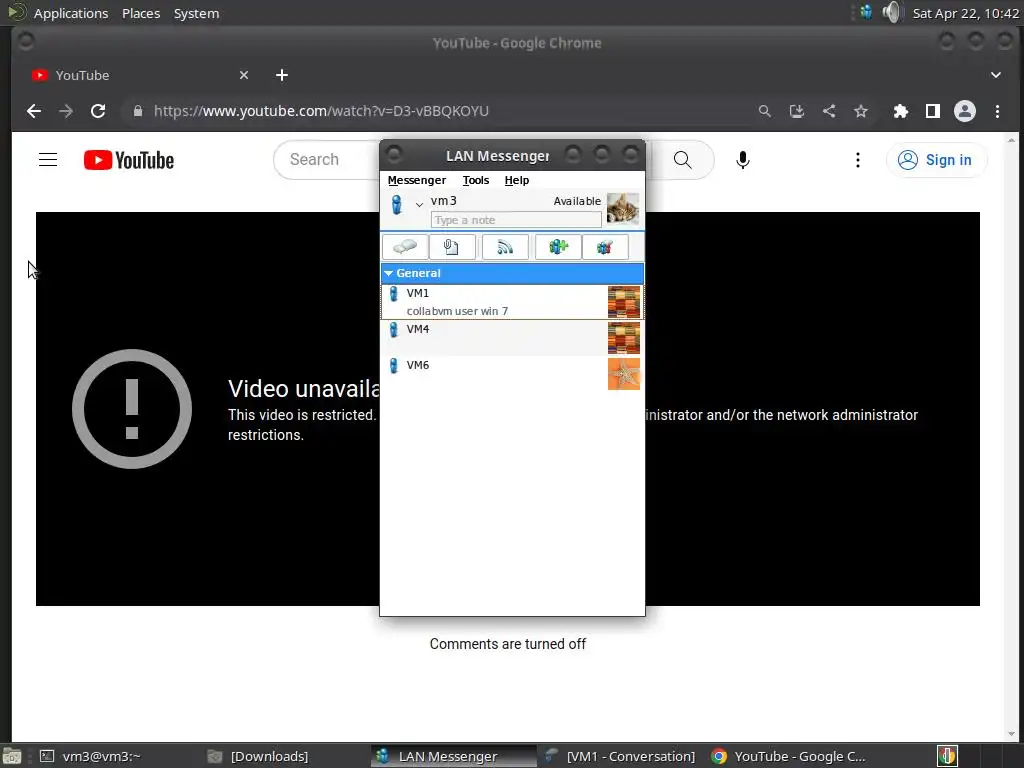The image size is (1024, 768).
Task: Open the Chrome profile avatar
Action: tap(965, 111)
